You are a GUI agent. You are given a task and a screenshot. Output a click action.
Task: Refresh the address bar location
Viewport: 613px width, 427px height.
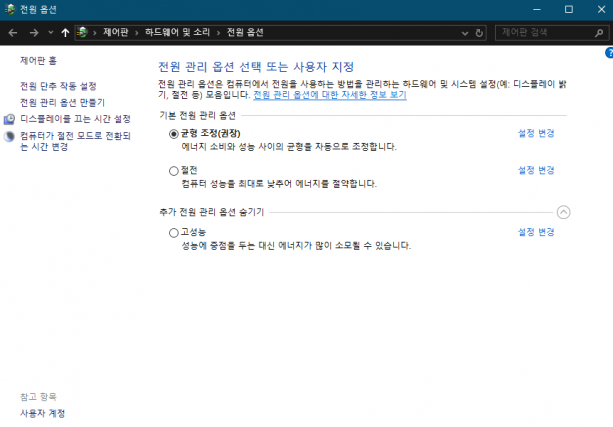click(480, 33)
